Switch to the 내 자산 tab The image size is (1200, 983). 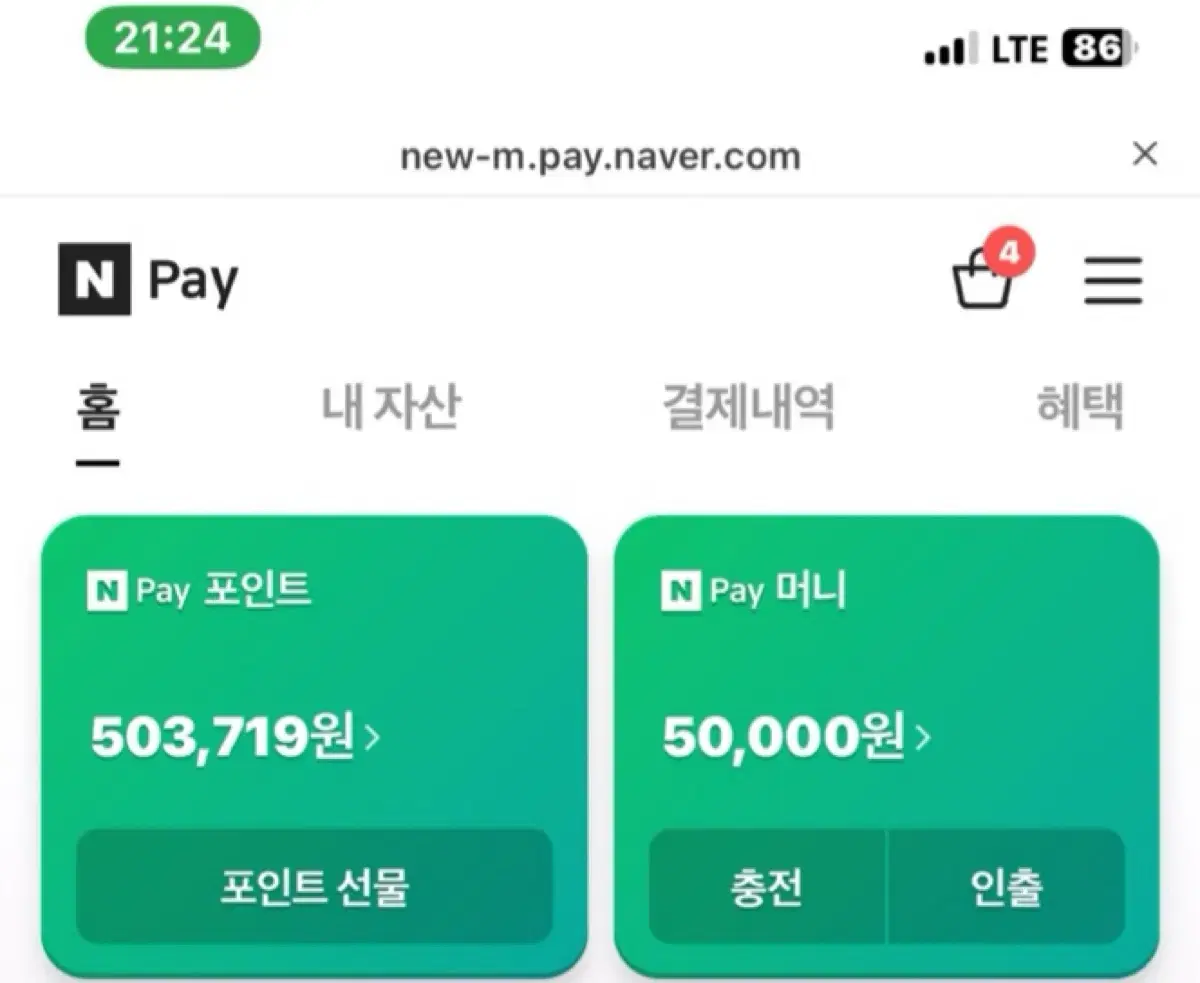tap(391, 408)
